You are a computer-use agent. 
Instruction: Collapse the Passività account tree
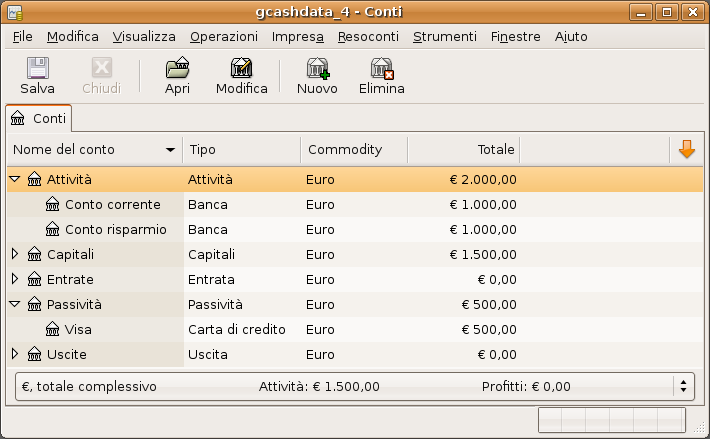pos(15,304)
